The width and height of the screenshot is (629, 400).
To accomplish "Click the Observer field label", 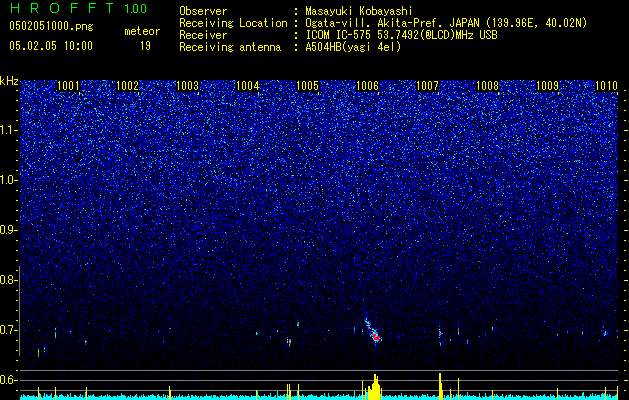I will coord(203,11).
